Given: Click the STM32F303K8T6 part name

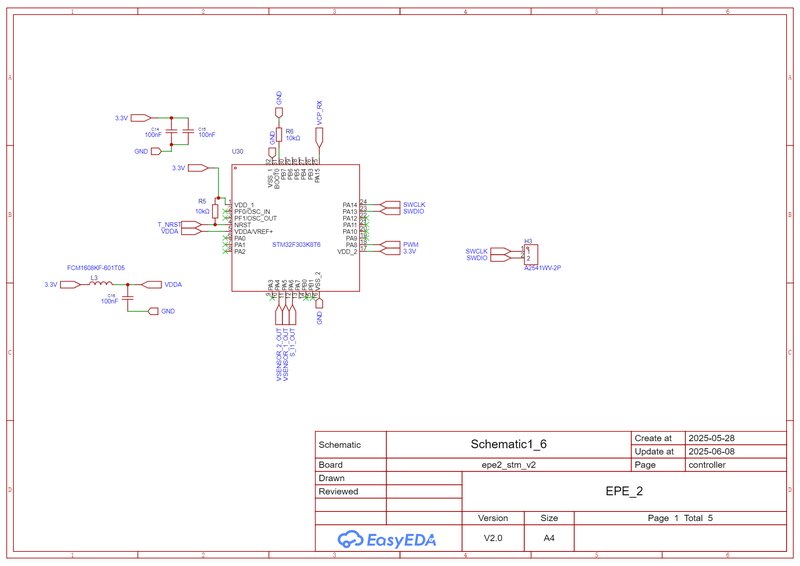Looking at the screenshot, I should tap(296, 245).
